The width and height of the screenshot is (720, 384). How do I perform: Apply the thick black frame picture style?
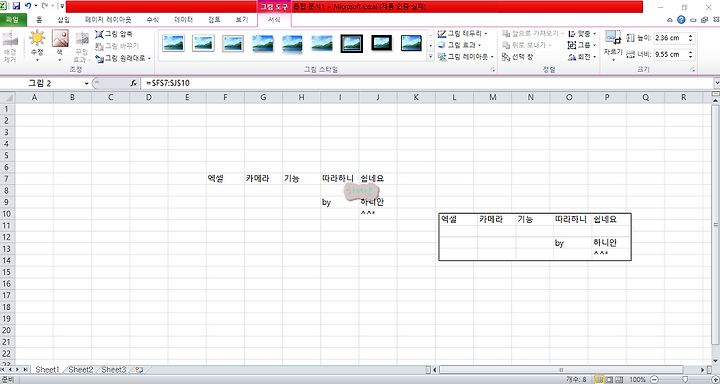(x=382, y=43)
